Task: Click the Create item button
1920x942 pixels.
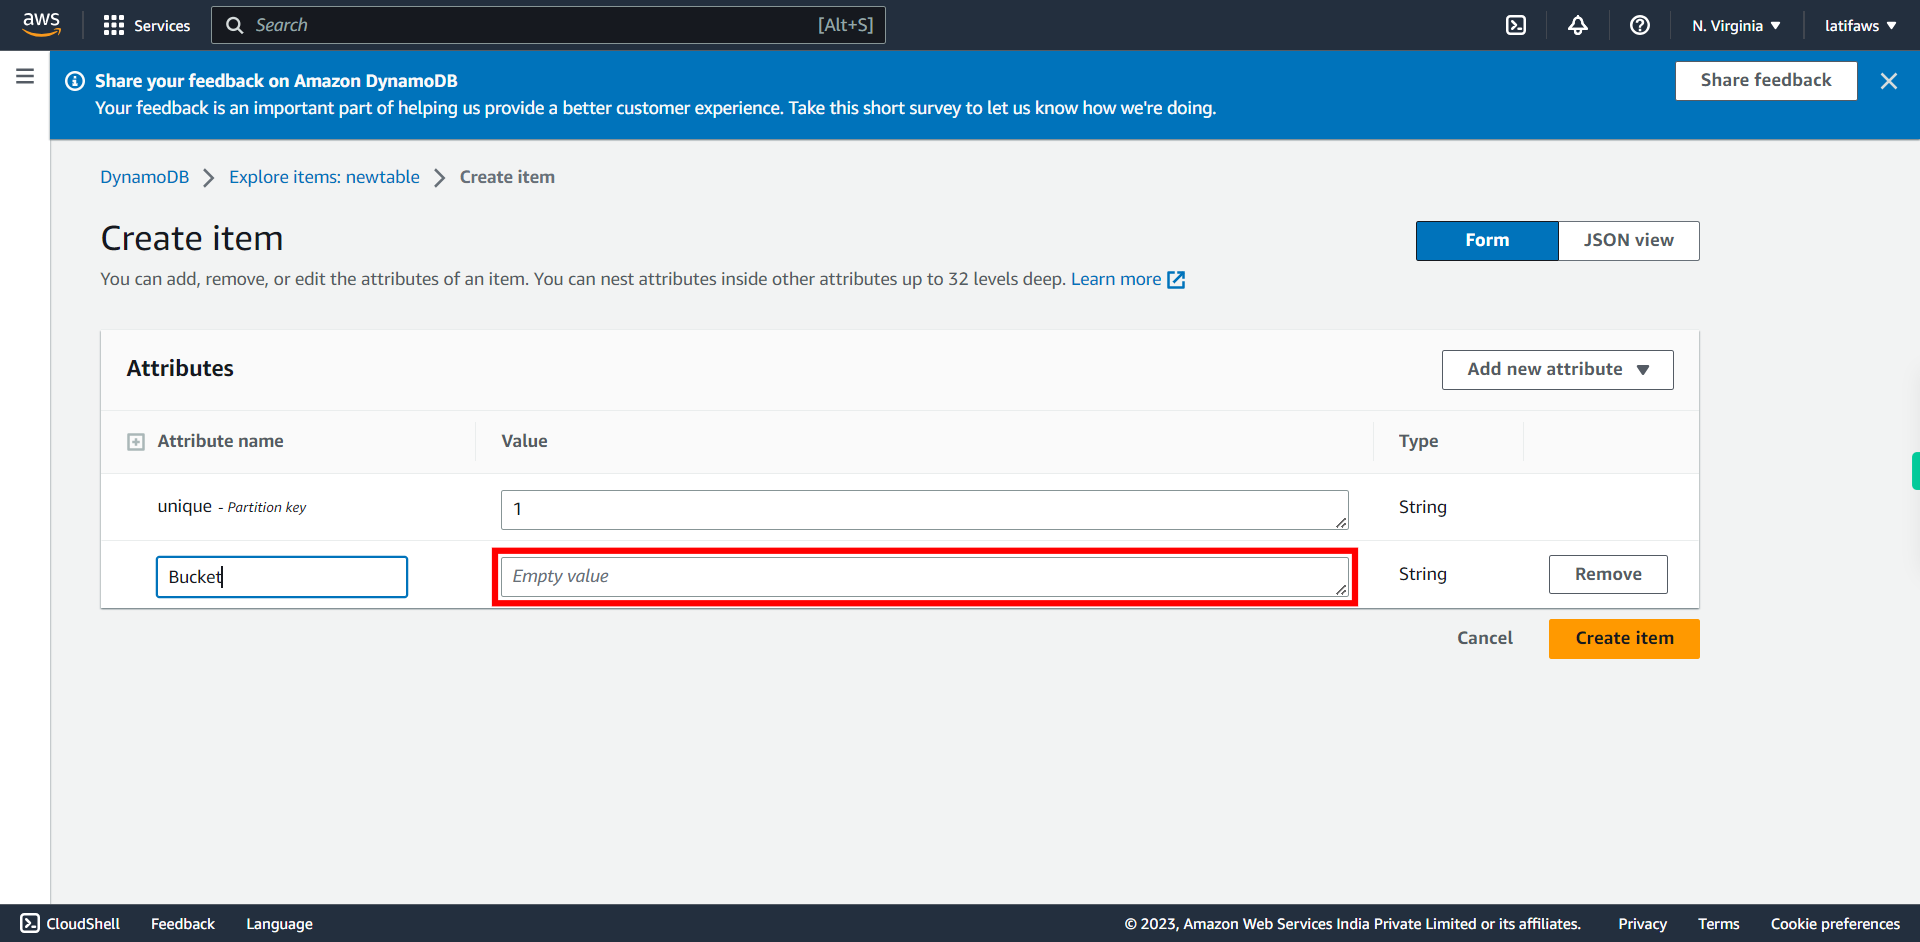Action: (1624, 639)
